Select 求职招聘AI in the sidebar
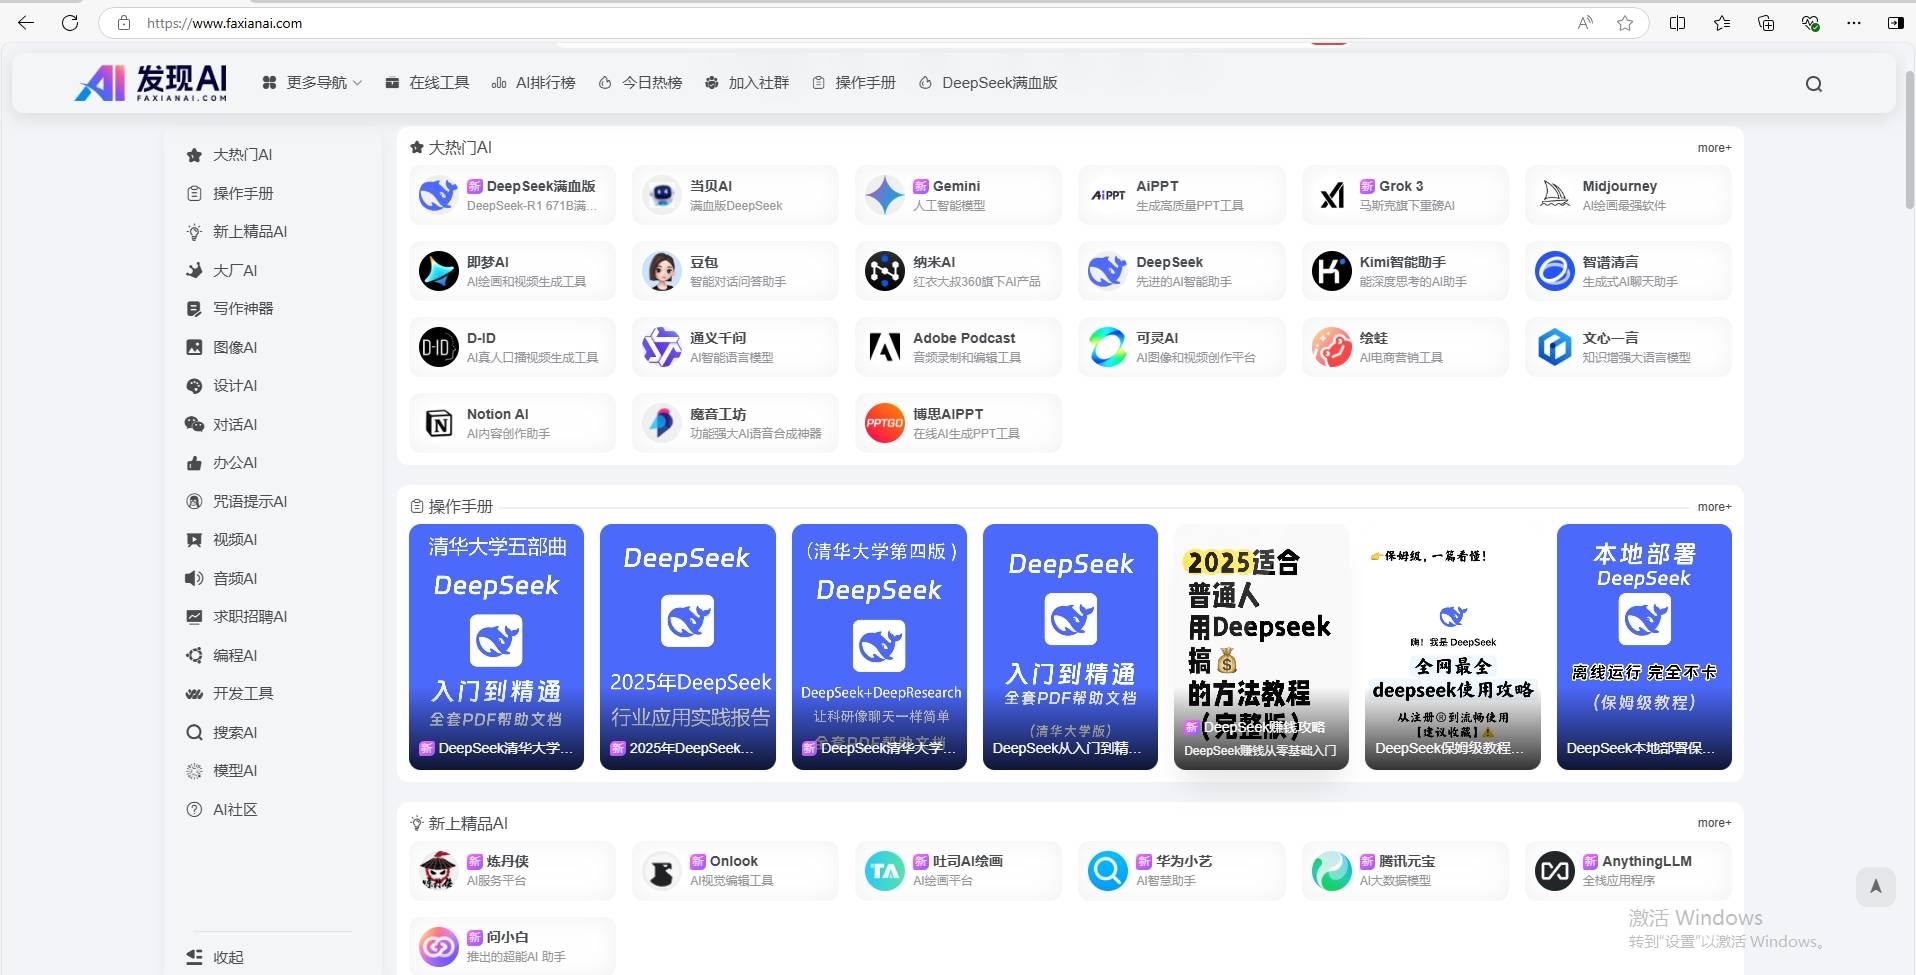1916x975 pixels. [x=237, y=617]
